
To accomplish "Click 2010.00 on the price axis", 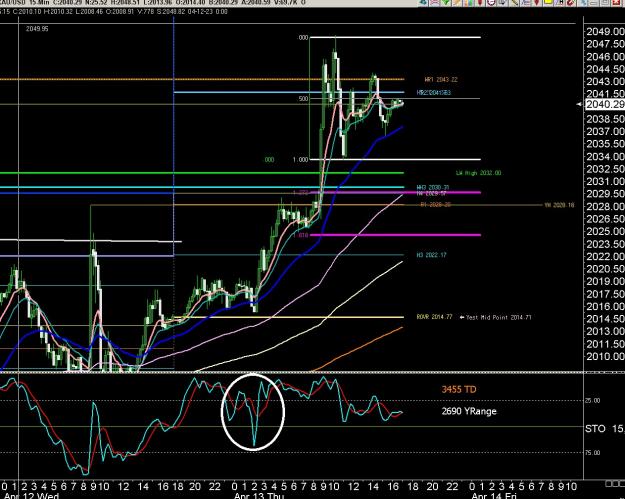I will (x=605, y=357).
